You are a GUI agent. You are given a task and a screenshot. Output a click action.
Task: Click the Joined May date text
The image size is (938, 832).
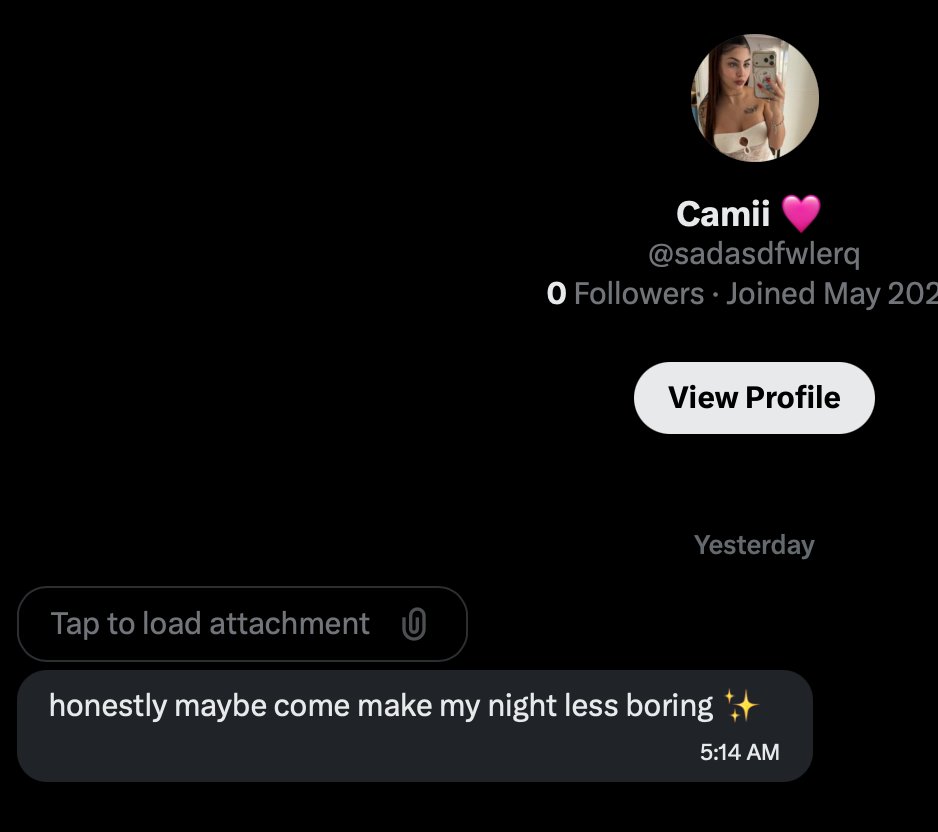coord(832,294)
